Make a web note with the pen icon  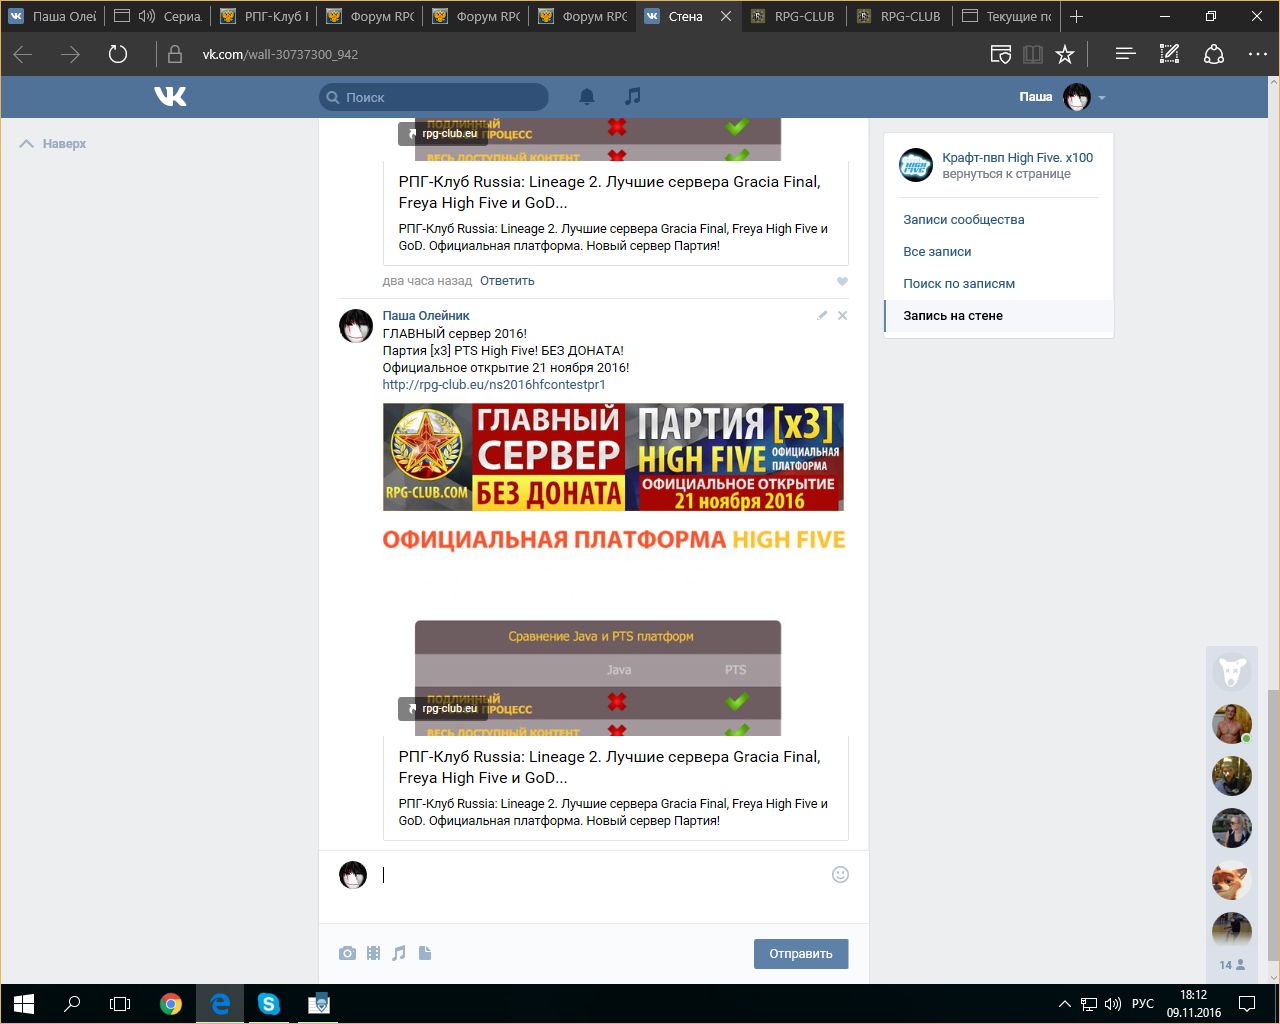[1169, 54]
